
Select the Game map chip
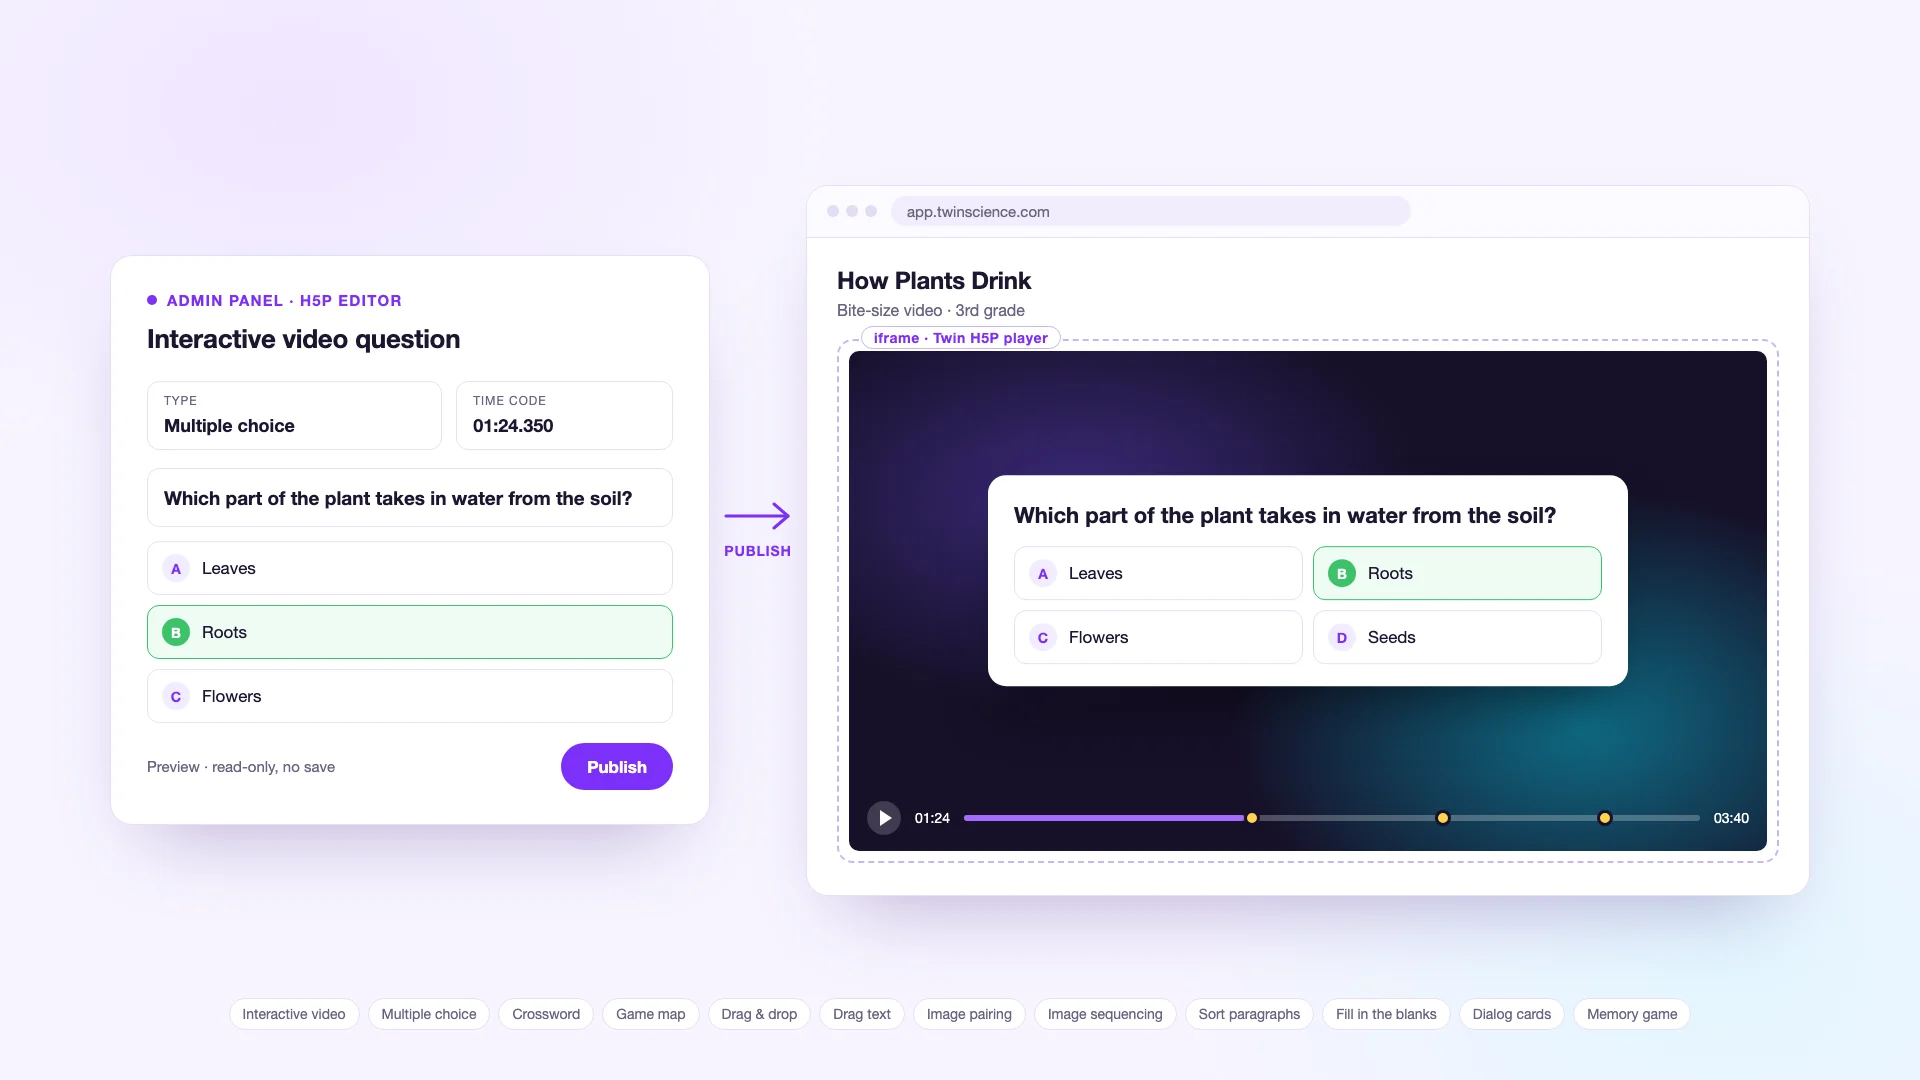[651, 1014]
